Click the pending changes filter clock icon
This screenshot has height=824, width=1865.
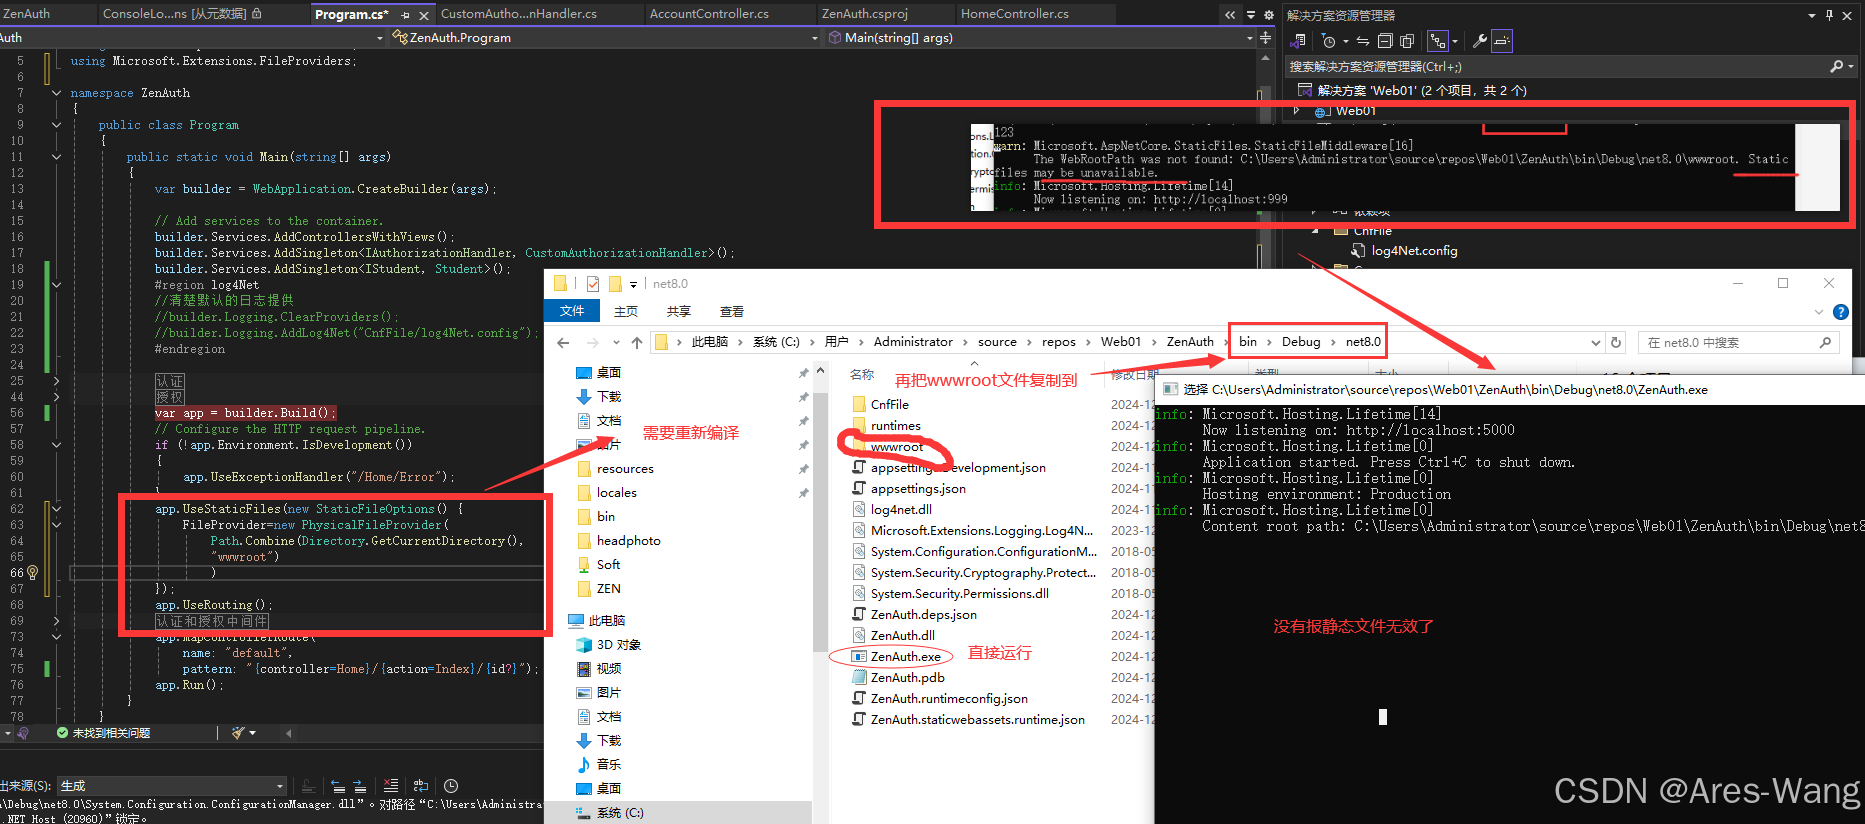pos(1328,41)
